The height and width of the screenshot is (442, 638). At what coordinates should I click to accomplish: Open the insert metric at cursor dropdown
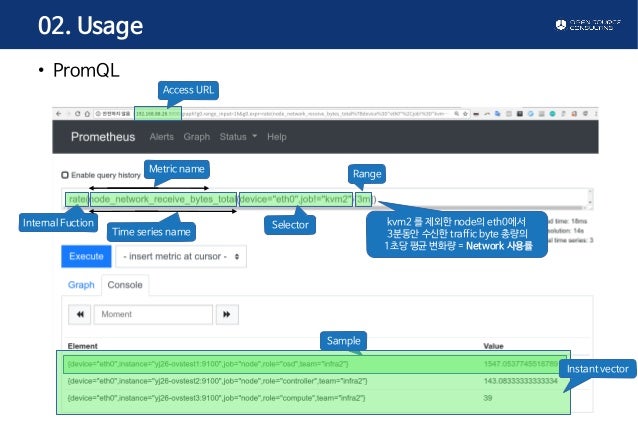(181, 256)
